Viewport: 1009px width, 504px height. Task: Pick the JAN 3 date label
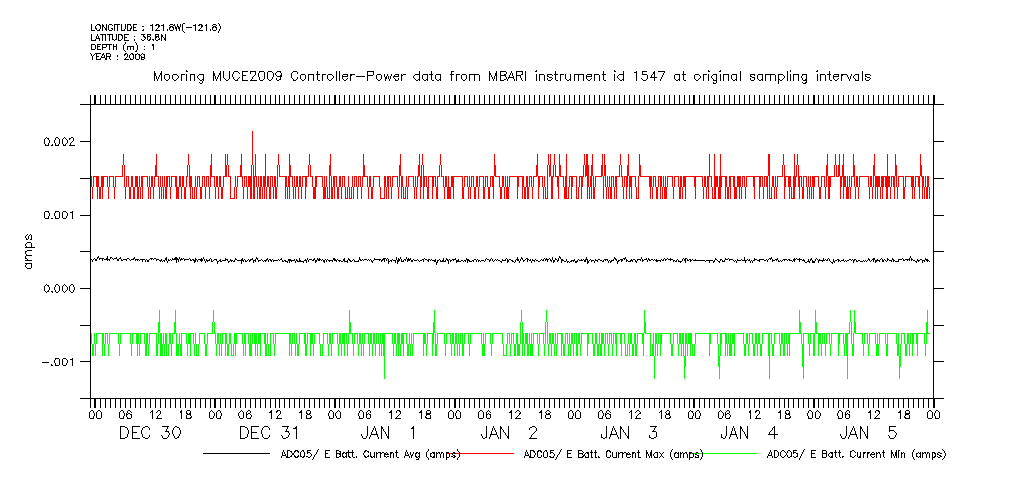tap(629, 433)
